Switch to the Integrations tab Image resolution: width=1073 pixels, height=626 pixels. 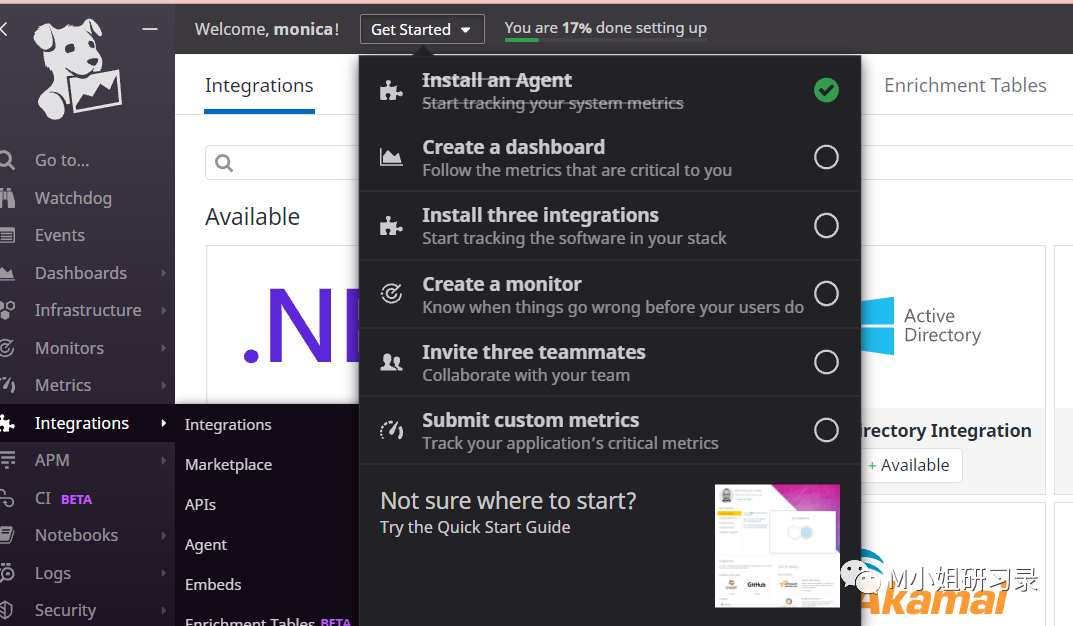(x=259, y=86)
